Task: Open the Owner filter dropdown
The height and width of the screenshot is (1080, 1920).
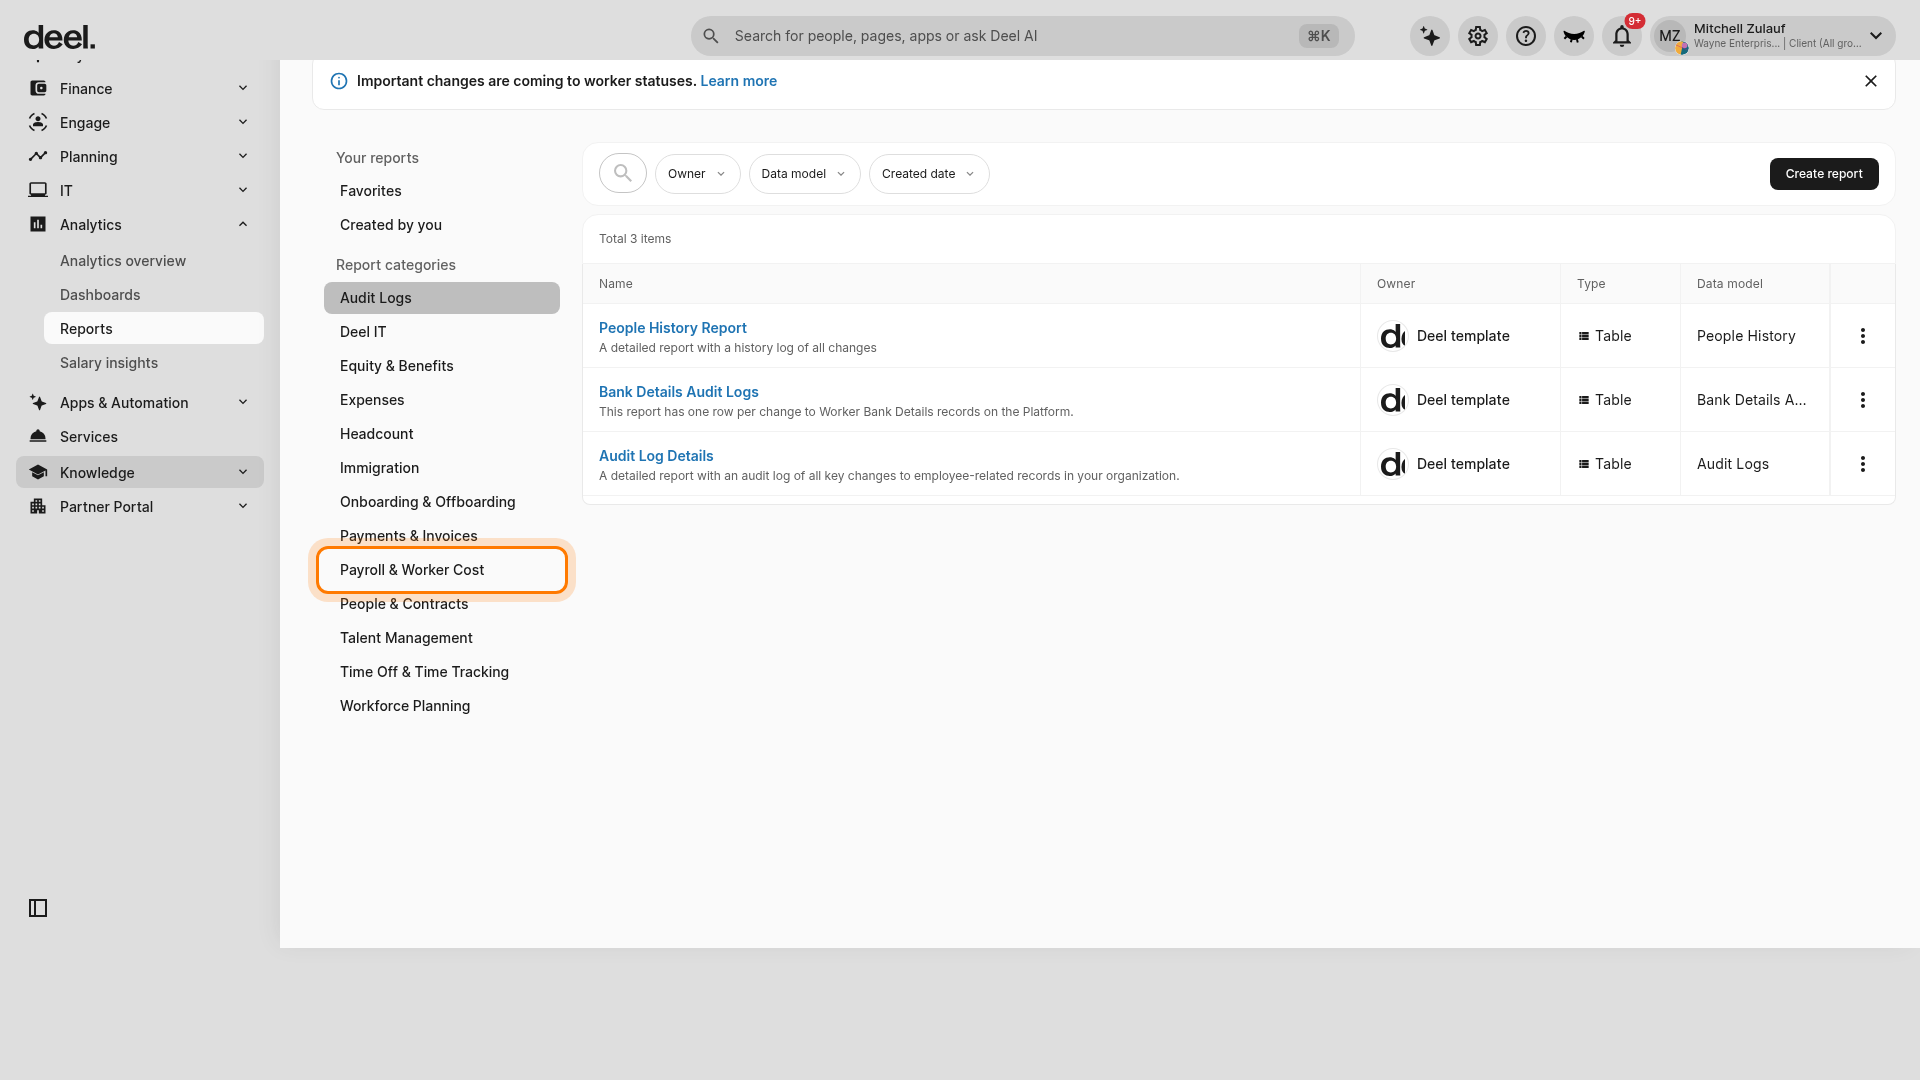Action: tap(697, 174)
